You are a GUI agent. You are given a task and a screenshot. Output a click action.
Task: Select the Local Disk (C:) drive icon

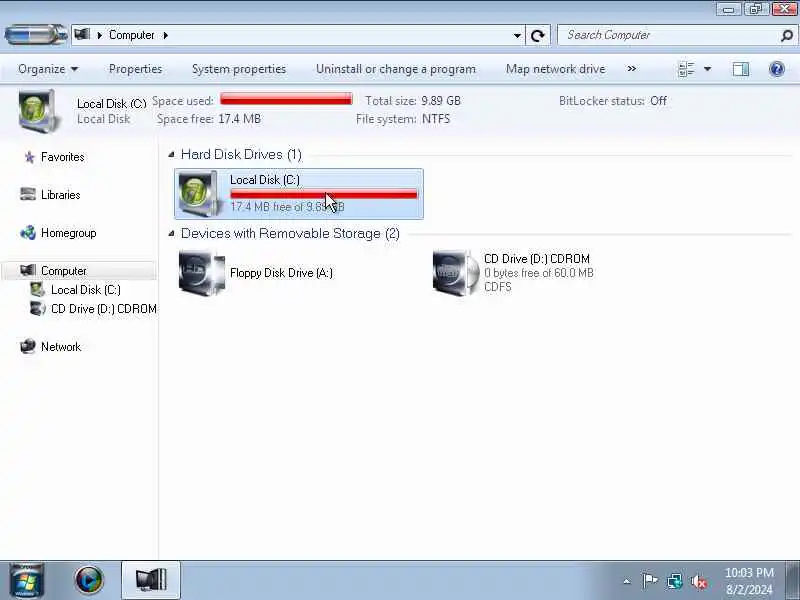tap(201, 194)
